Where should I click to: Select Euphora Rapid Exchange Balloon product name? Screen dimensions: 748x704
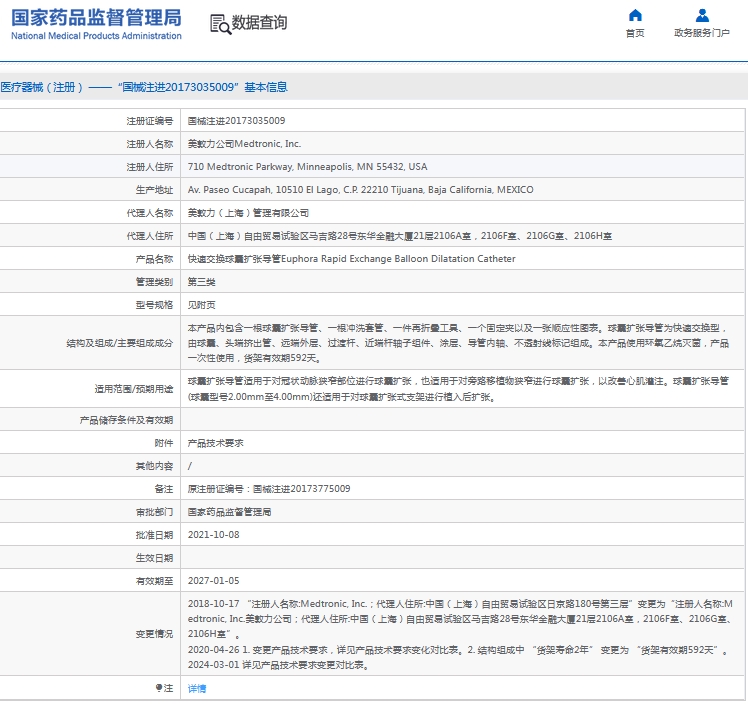(x=351, y=259)
